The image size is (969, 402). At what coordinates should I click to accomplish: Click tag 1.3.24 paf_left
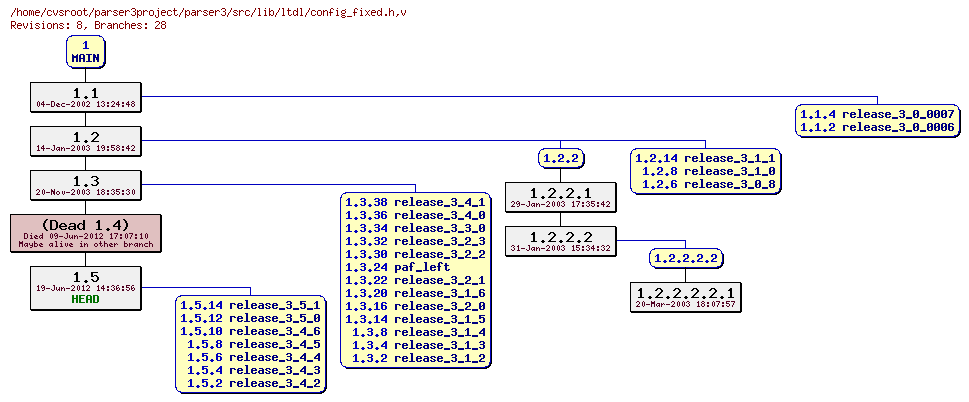click(397, 267)
